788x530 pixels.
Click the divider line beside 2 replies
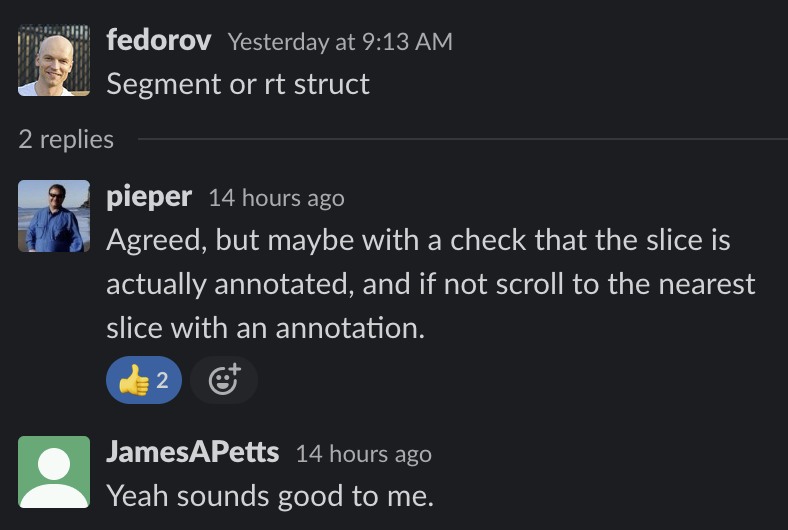click(462, 139)
